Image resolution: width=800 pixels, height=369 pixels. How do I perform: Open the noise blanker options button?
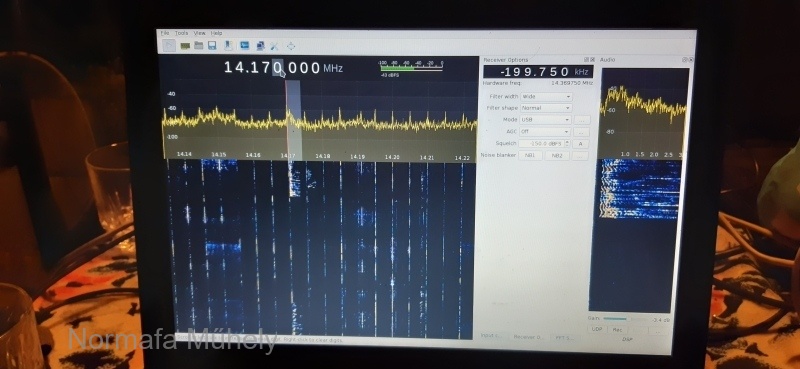pyautogui.click(x=580, y=156)
